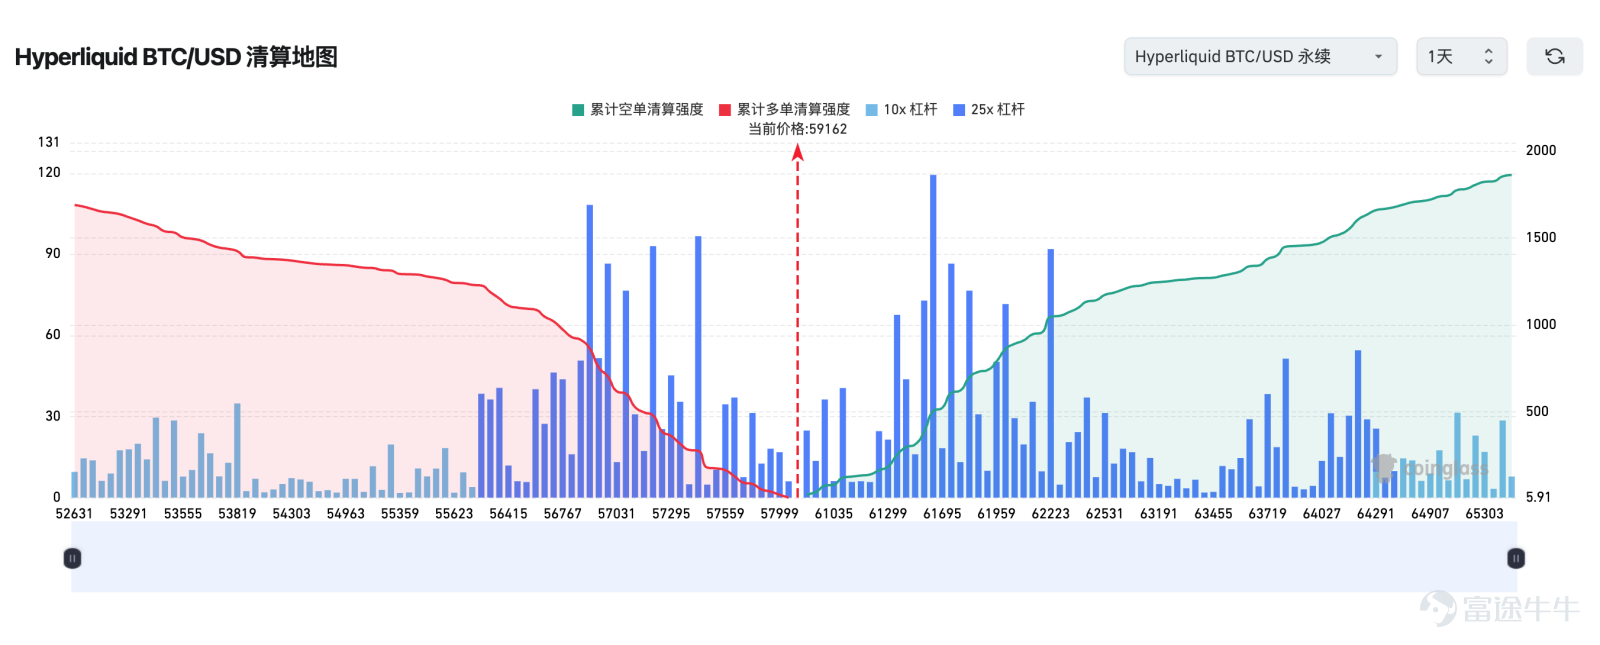The image size is (1600, 645).
Task: Open the Hyperliquid BTC/USD 永续 dropdown
Action: pyautogui.click(x=1260, y=57)
